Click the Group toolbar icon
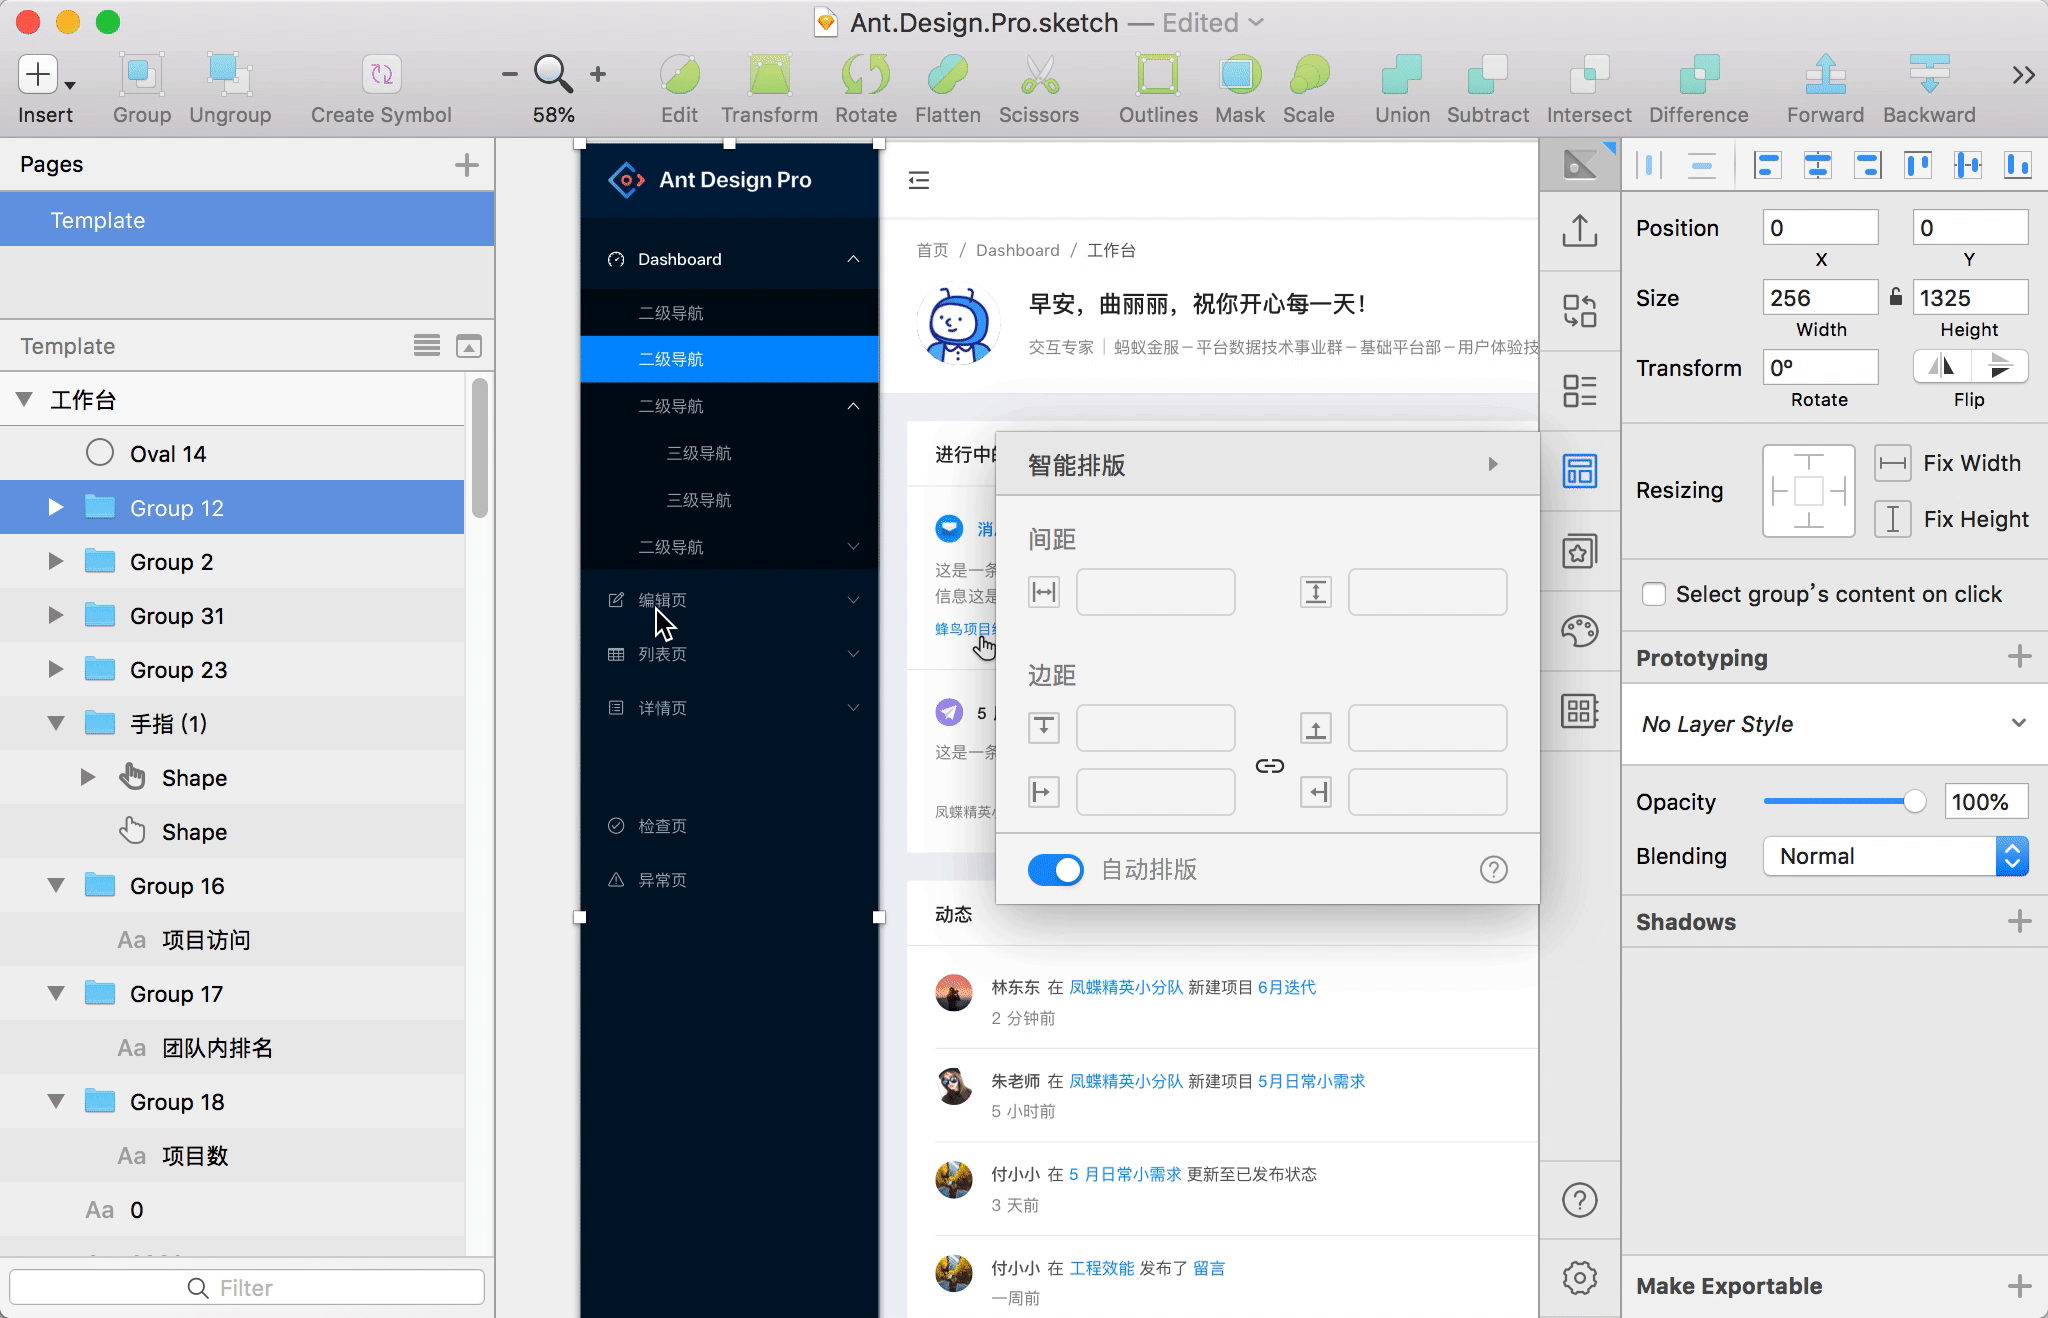The image size is (2048, 1318). click(x=142, y=75)
